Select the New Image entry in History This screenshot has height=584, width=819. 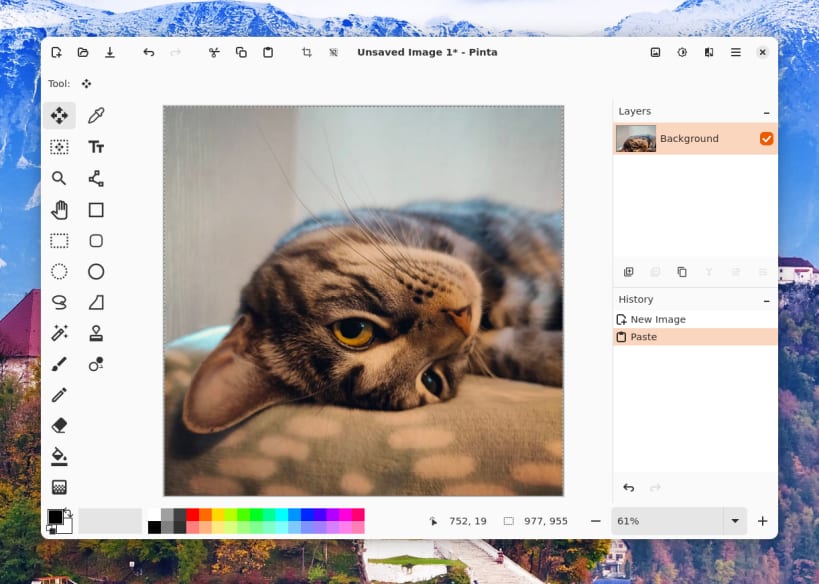pos(658,318)
